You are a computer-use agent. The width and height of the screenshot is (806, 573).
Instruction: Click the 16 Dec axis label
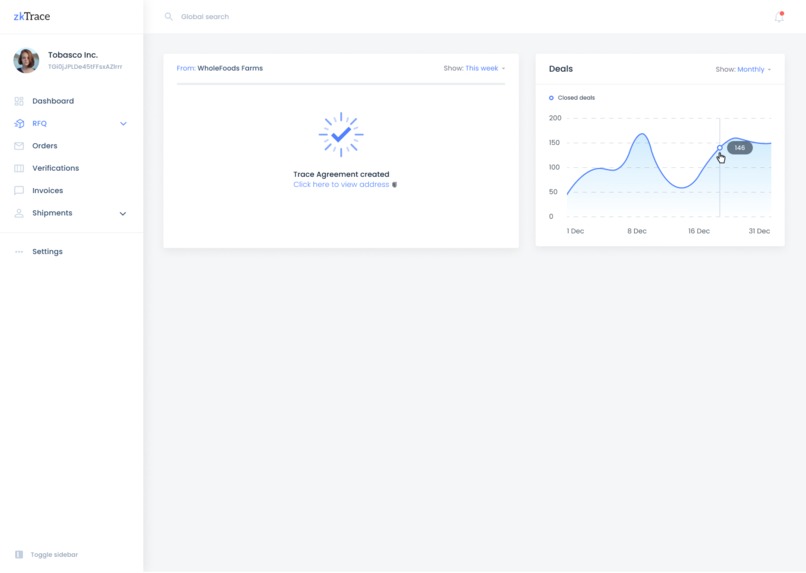point(699,231)
